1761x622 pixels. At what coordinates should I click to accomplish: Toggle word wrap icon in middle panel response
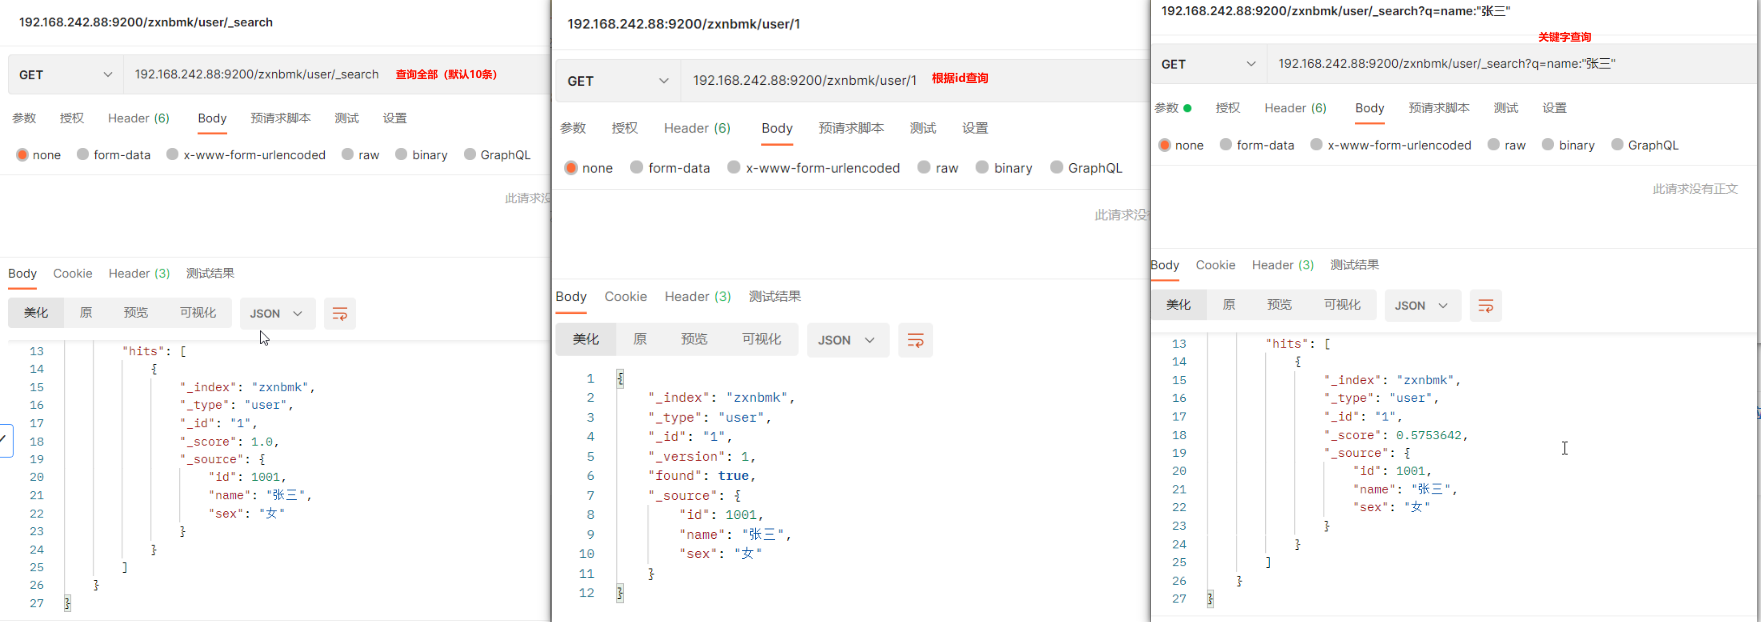coord(915,341)
